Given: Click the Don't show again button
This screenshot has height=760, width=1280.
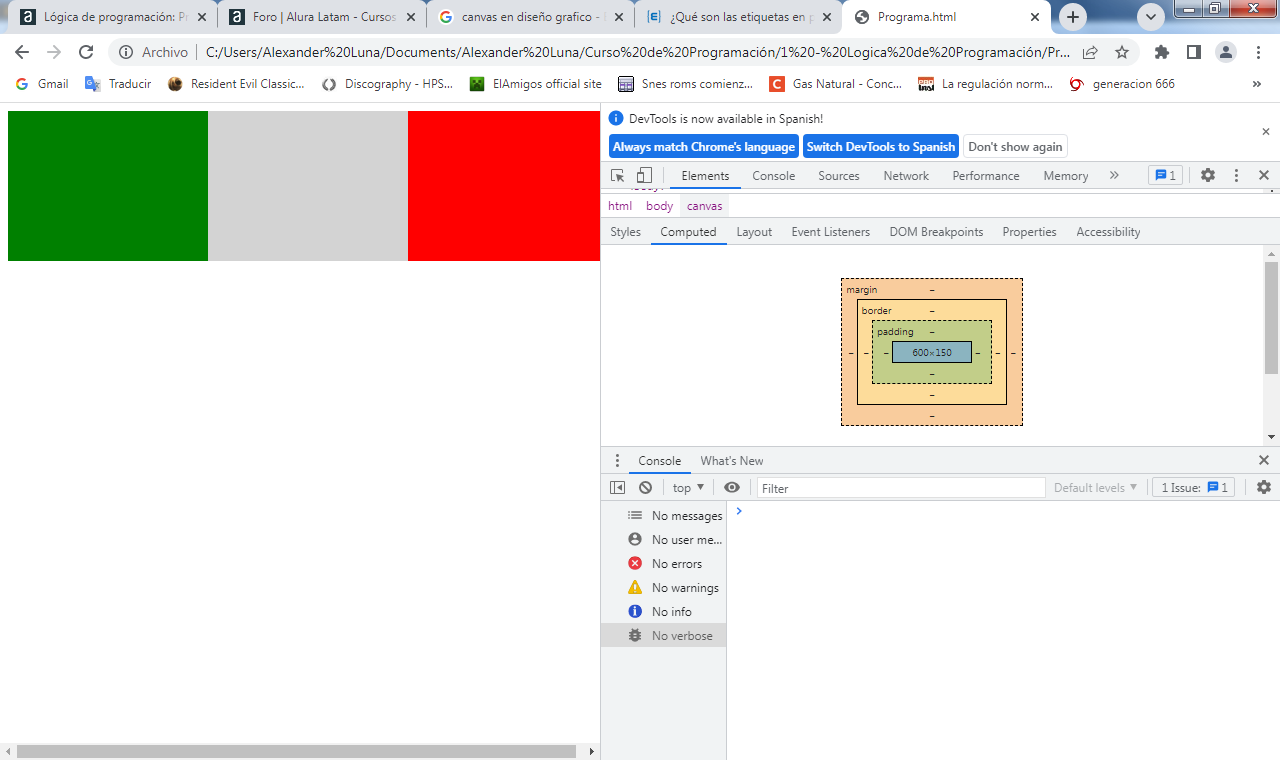Looking at the screenshot, I should [x=1015, y=147].
